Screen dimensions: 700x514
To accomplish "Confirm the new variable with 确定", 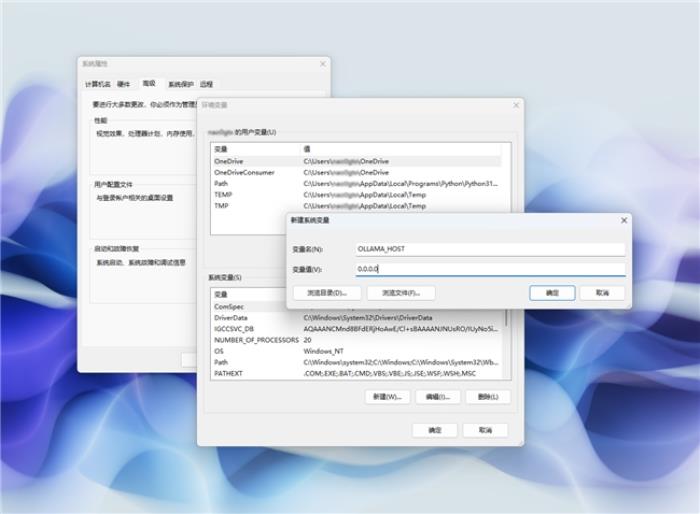I will pos(552,293).
